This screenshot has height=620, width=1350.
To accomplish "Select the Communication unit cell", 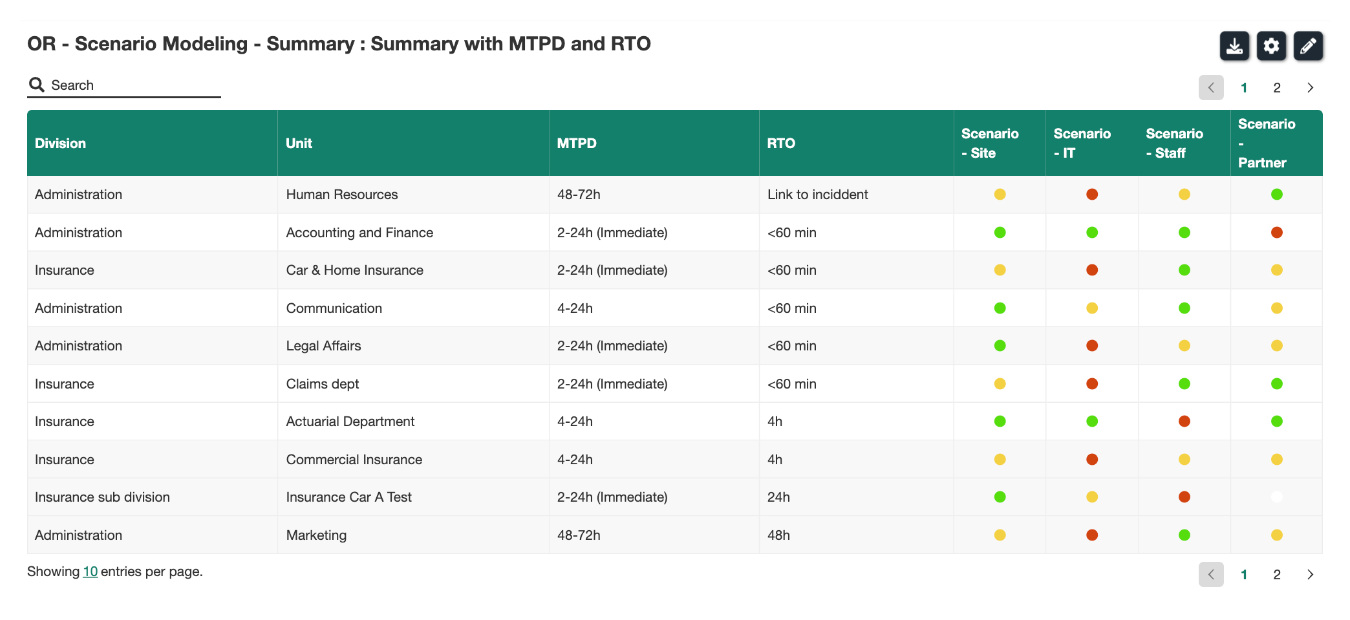I will pyautogui.click(x=413, y=308).
